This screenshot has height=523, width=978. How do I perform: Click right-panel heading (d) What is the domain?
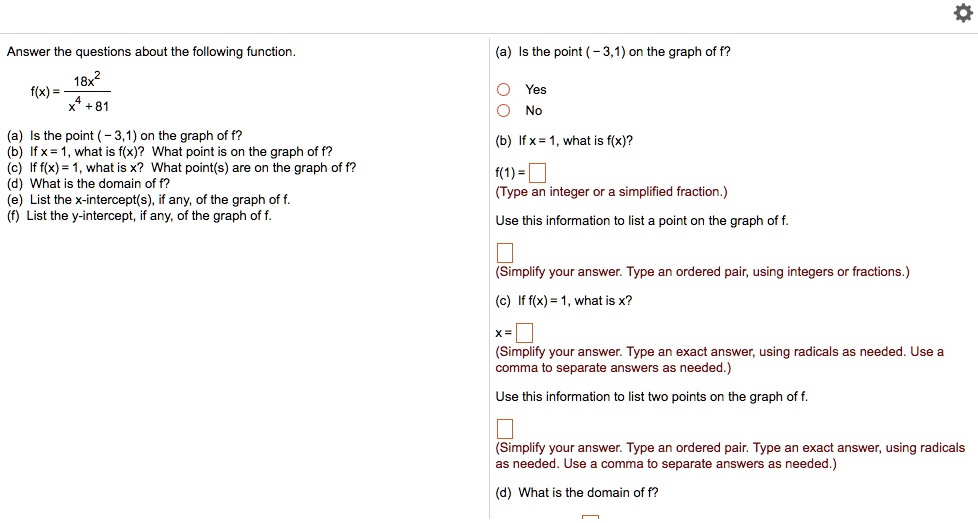pyautogui.click(x=576, y=493)
